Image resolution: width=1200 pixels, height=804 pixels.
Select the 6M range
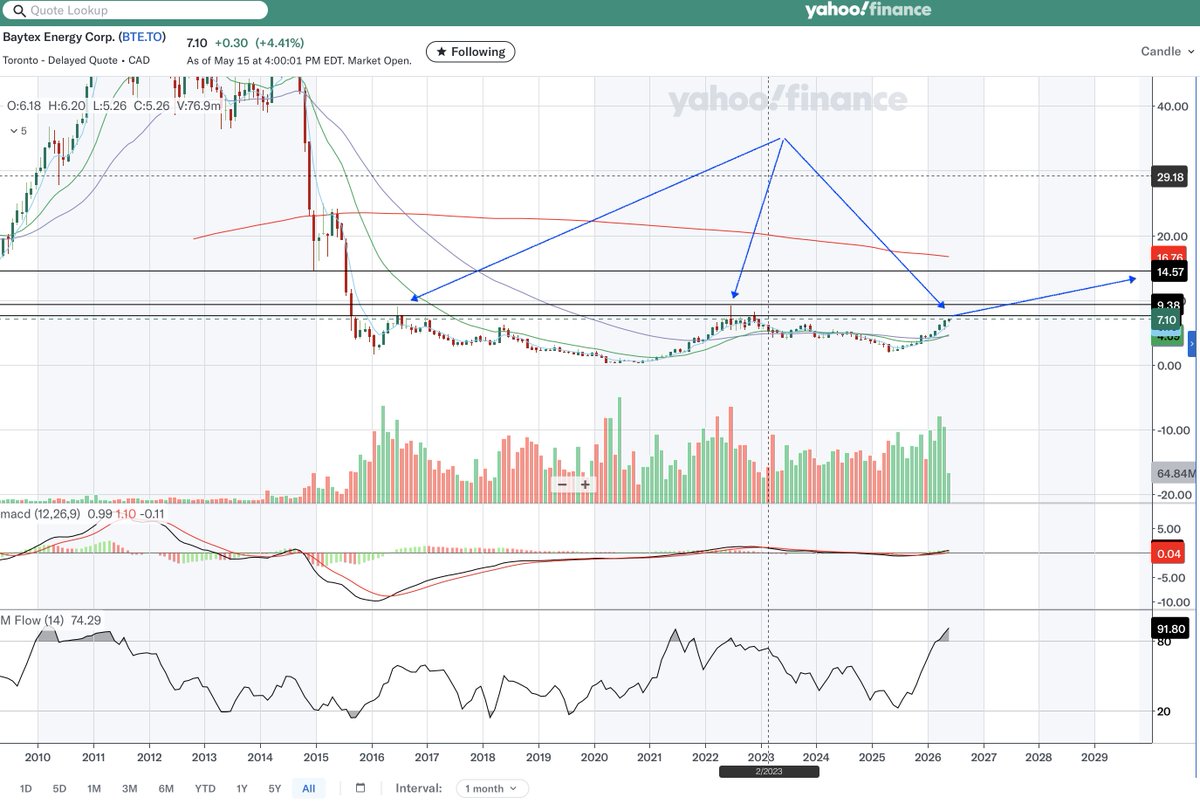pos(165,788)
